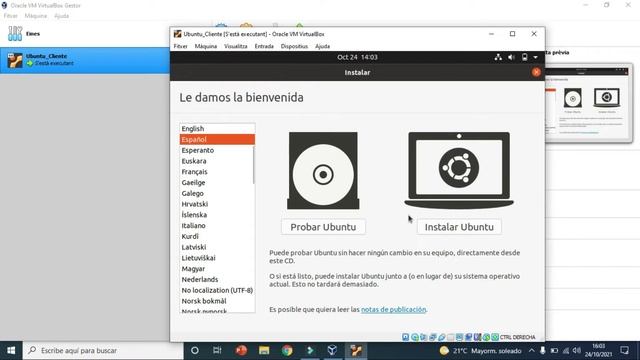Click the Windows search box

coord(103,350)
